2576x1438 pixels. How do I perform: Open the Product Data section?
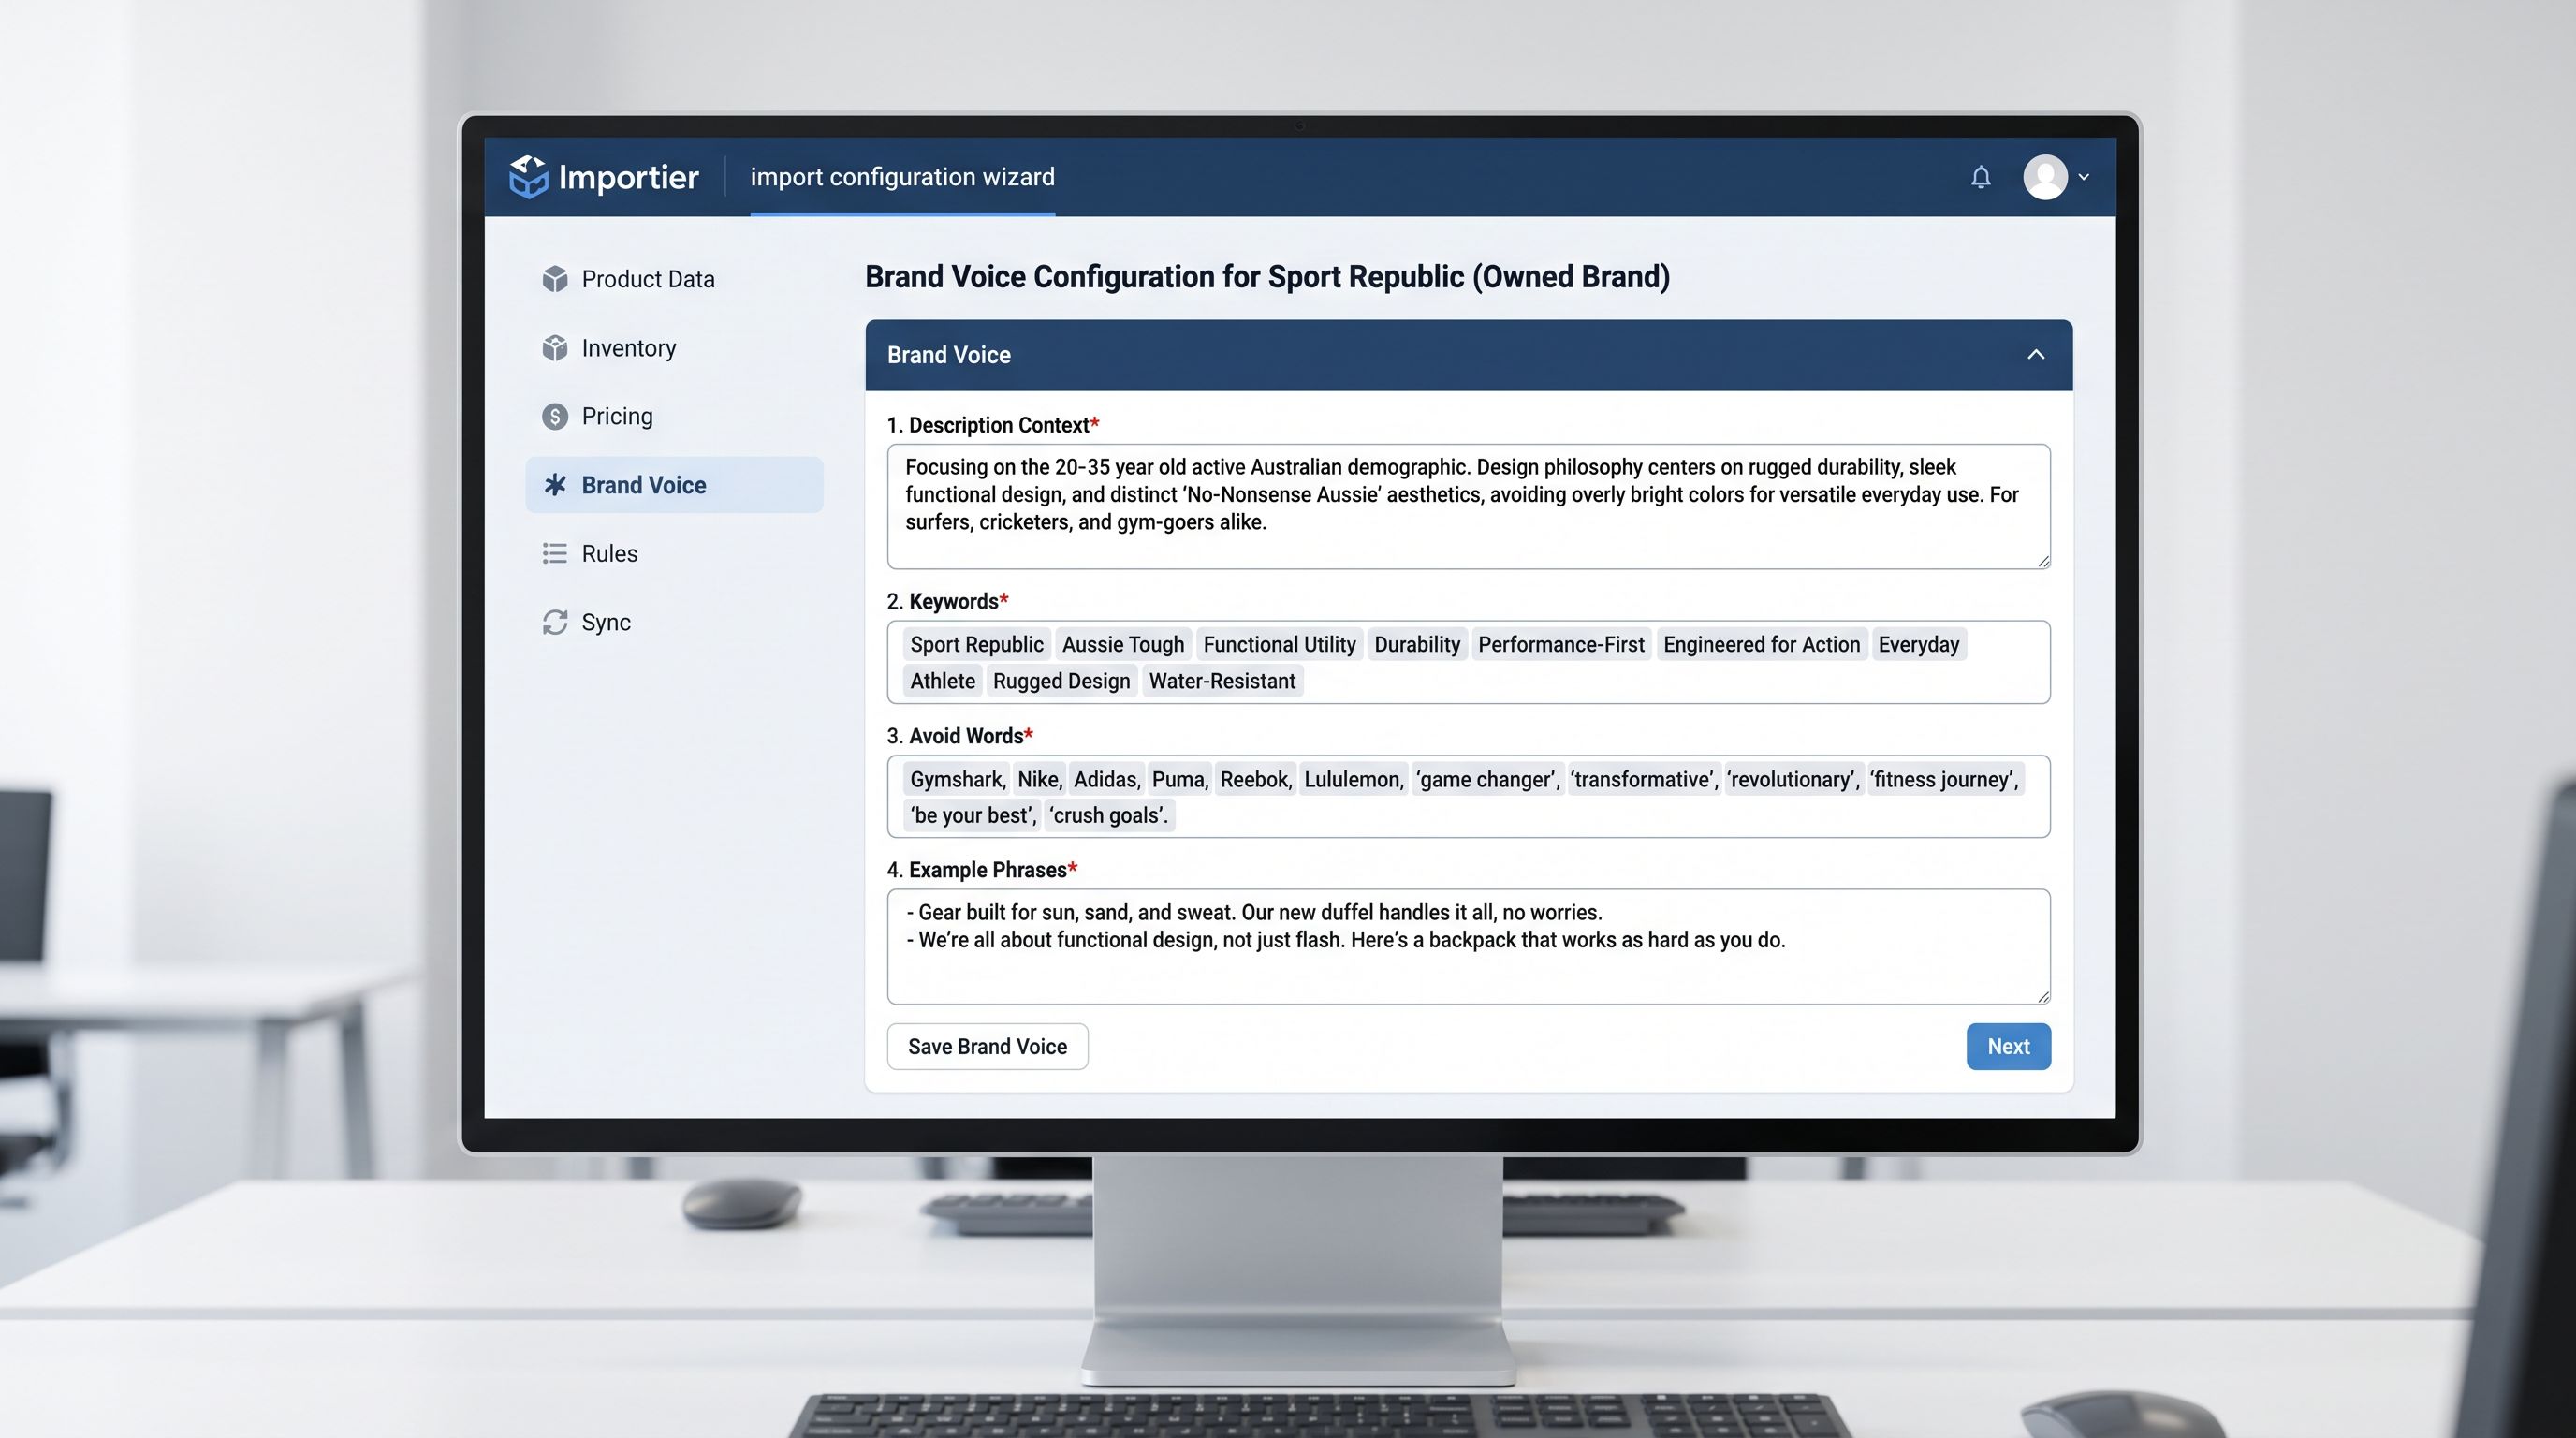(674, 279)
